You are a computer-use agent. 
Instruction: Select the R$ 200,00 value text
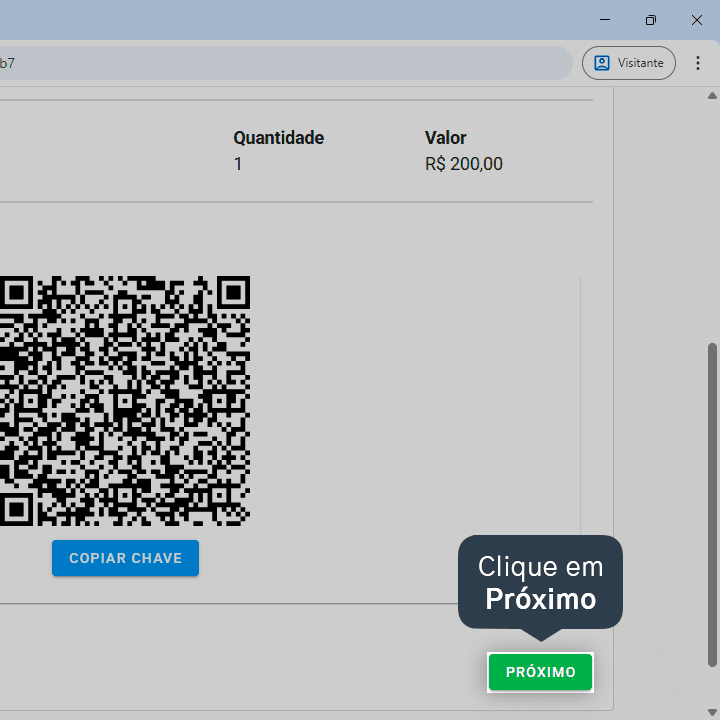[464, 164]
